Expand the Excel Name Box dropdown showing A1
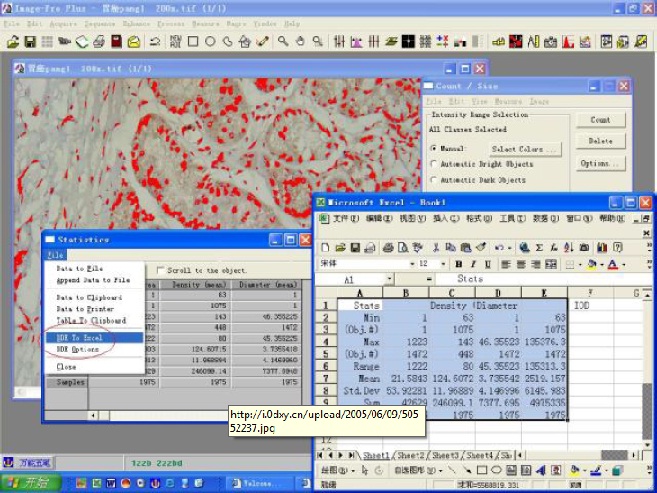 point(391,281)
